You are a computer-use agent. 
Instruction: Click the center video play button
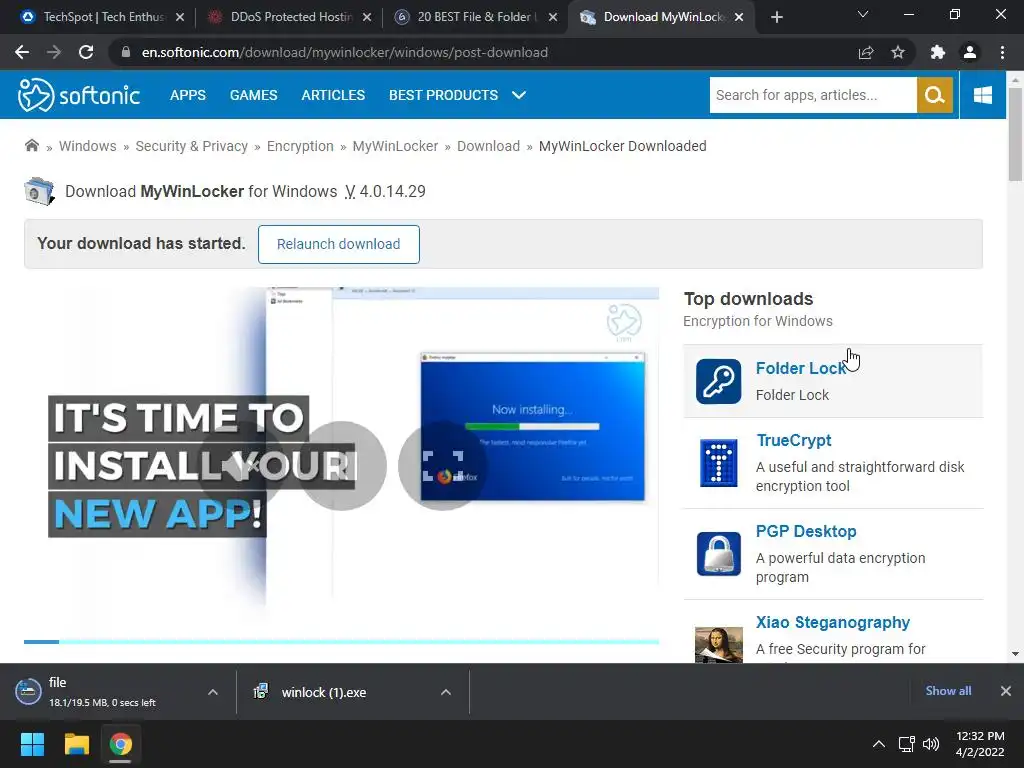click(x=342, y=466)
